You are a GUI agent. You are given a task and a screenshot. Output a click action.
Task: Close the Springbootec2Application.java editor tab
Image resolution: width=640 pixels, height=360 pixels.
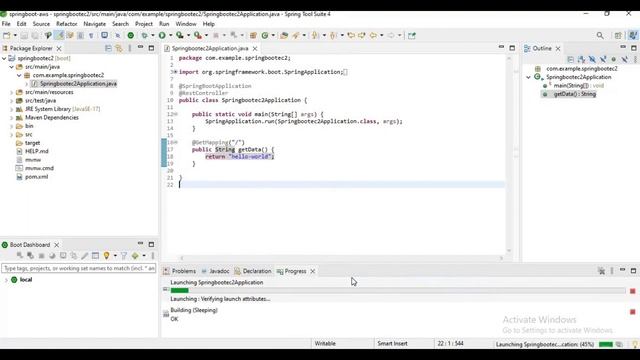pos(255,49)
